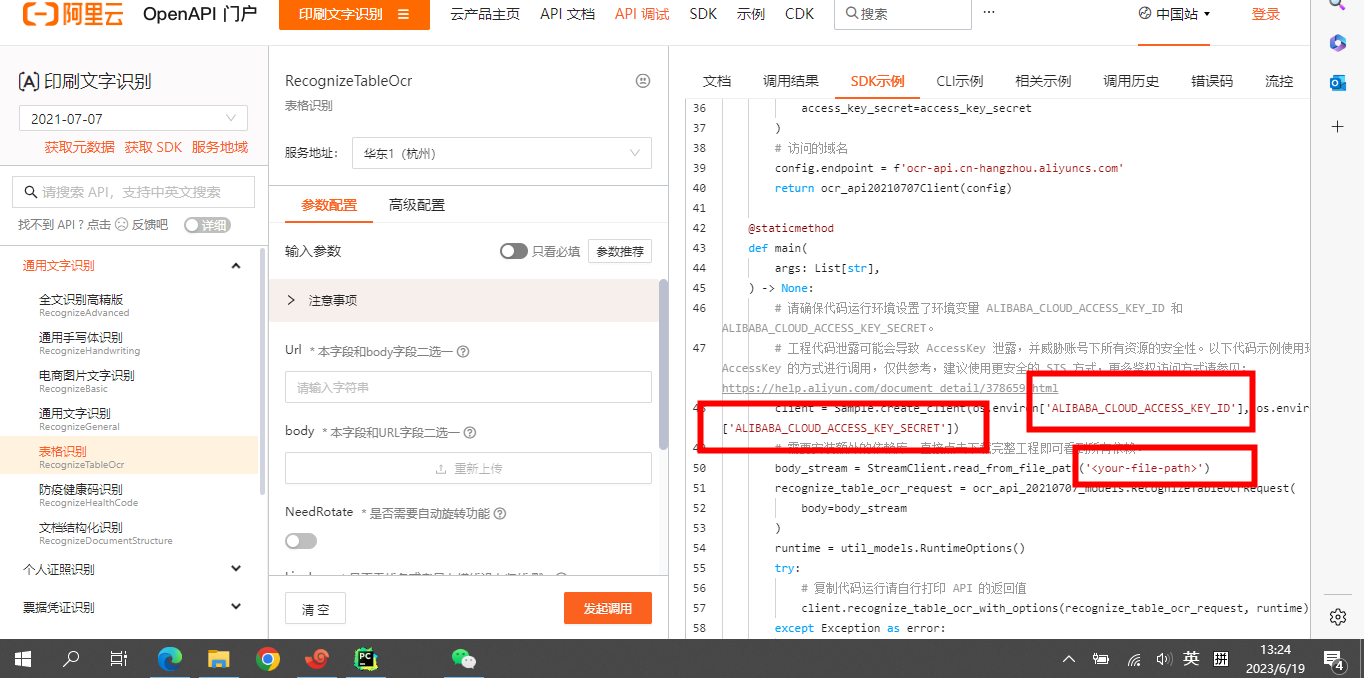1364x678 pixels.
Task: Toggle the 详细 switch
Action: 207,225
